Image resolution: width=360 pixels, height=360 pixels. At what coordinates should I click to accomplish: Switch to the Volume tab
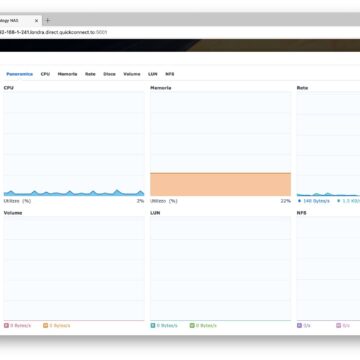[132, 74]
